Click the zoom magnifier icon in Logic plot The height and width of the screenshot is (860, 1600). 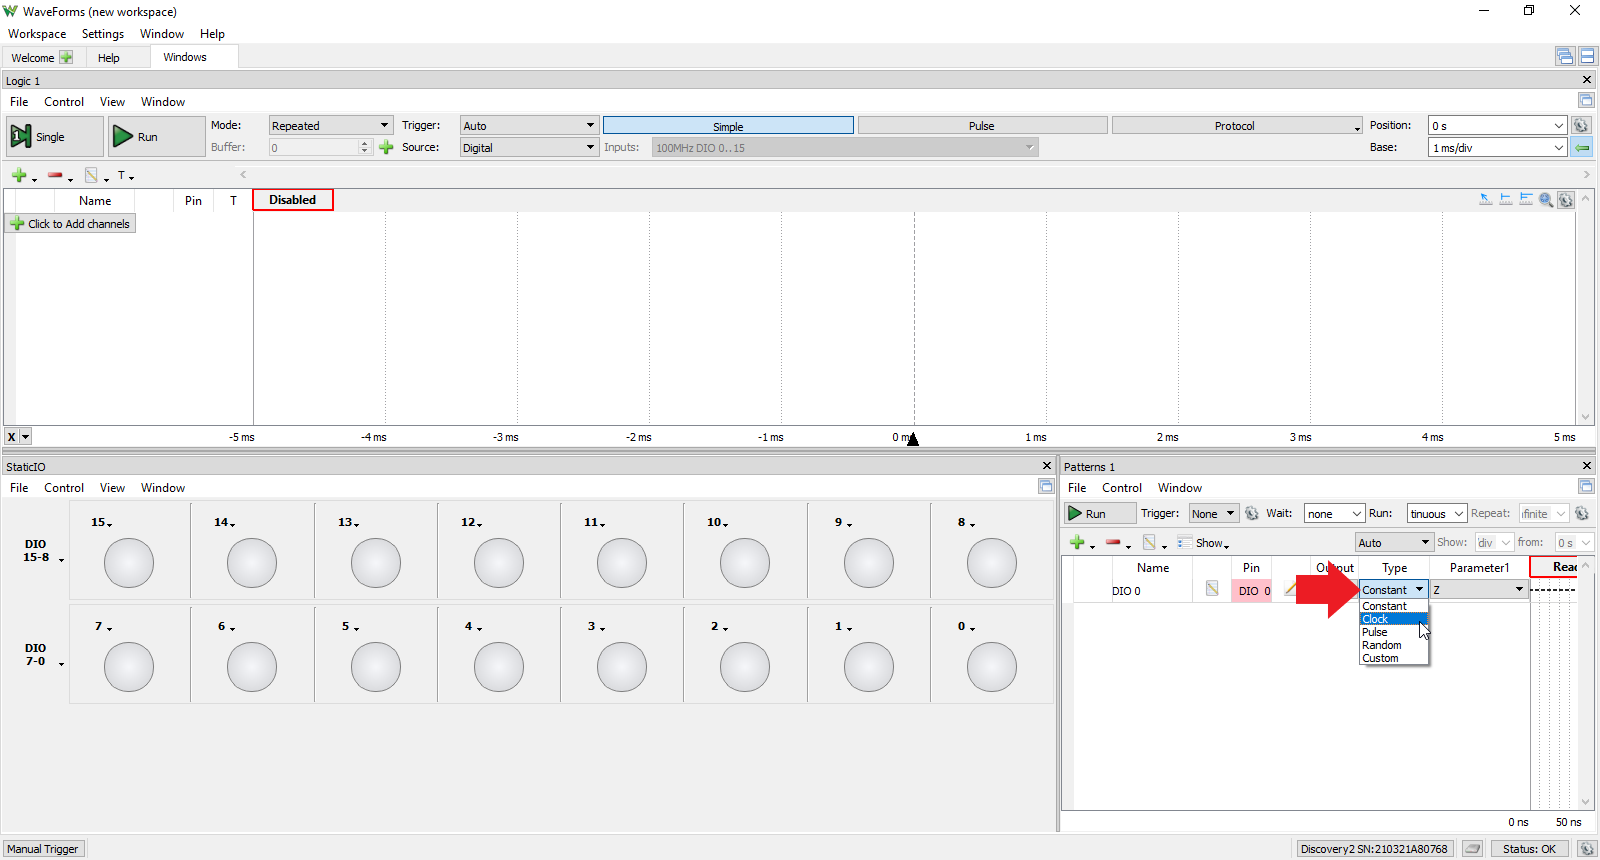point(1546,200)
